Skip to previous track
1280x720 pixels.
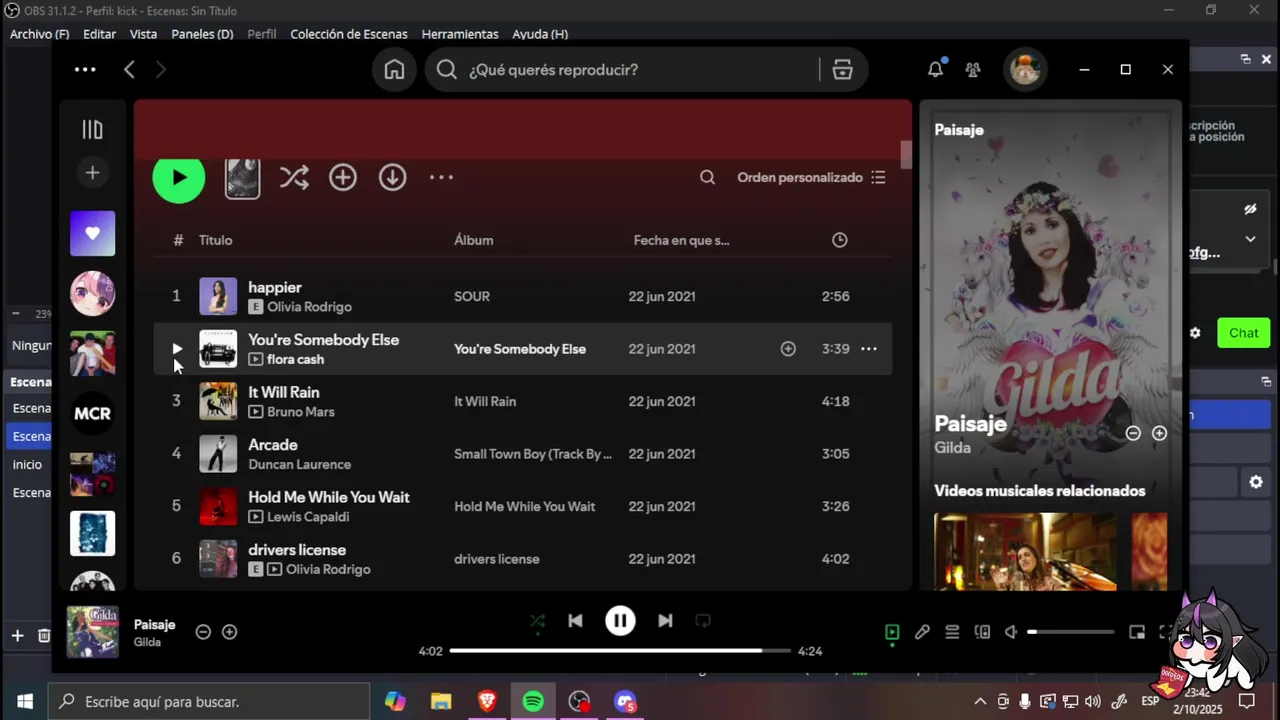pyautogui.click(x=575, y=621)
